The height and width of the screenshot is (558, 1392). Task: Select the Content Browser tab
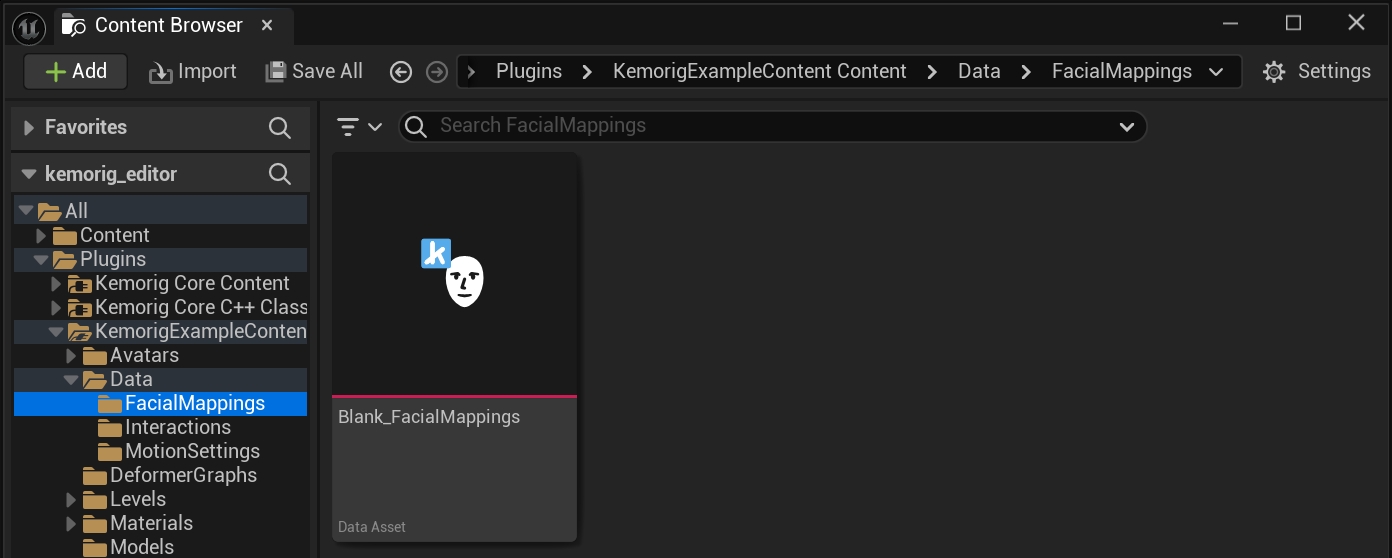(x=168, y=26)
